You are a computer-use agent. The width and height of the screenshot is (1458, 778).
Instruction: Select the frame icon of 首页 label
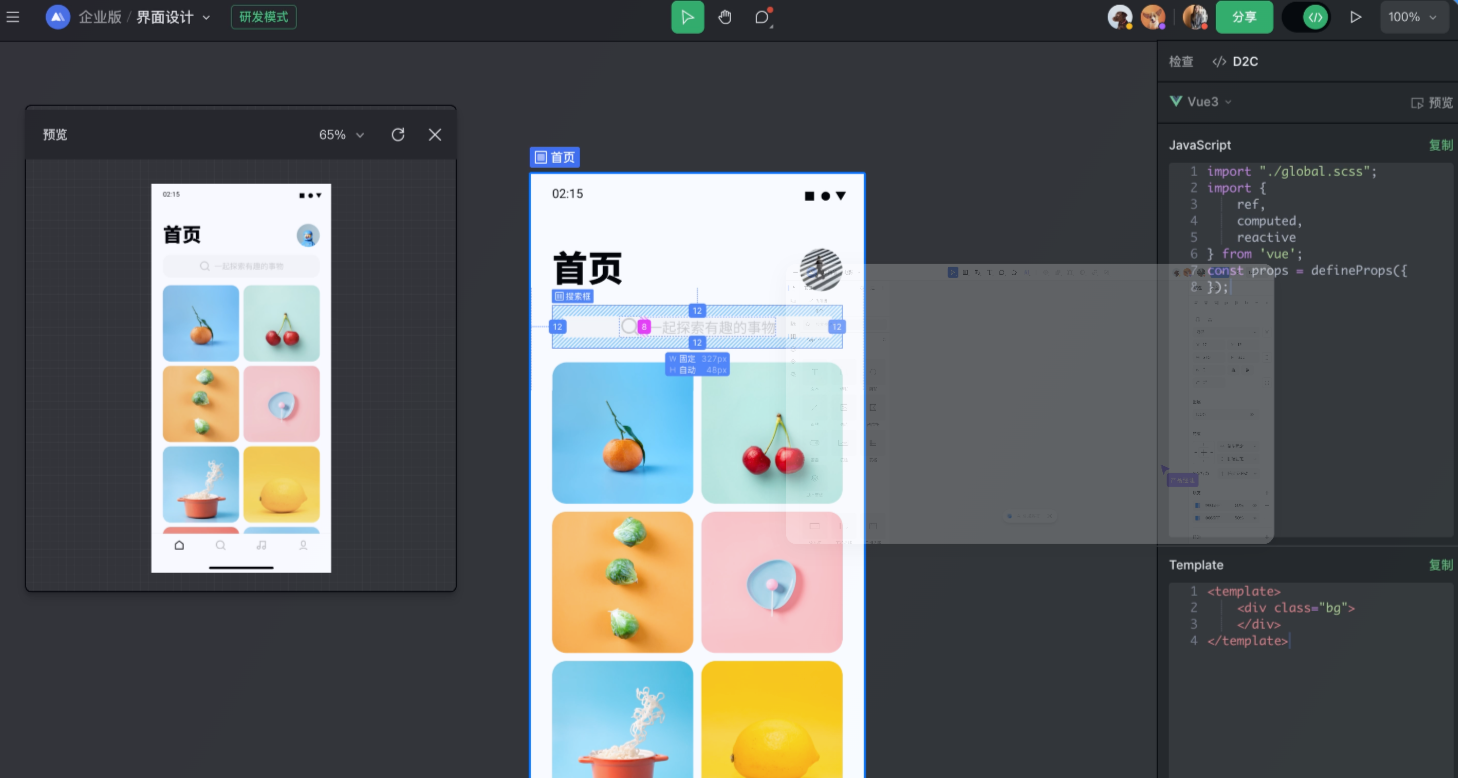tap(541, 157)
